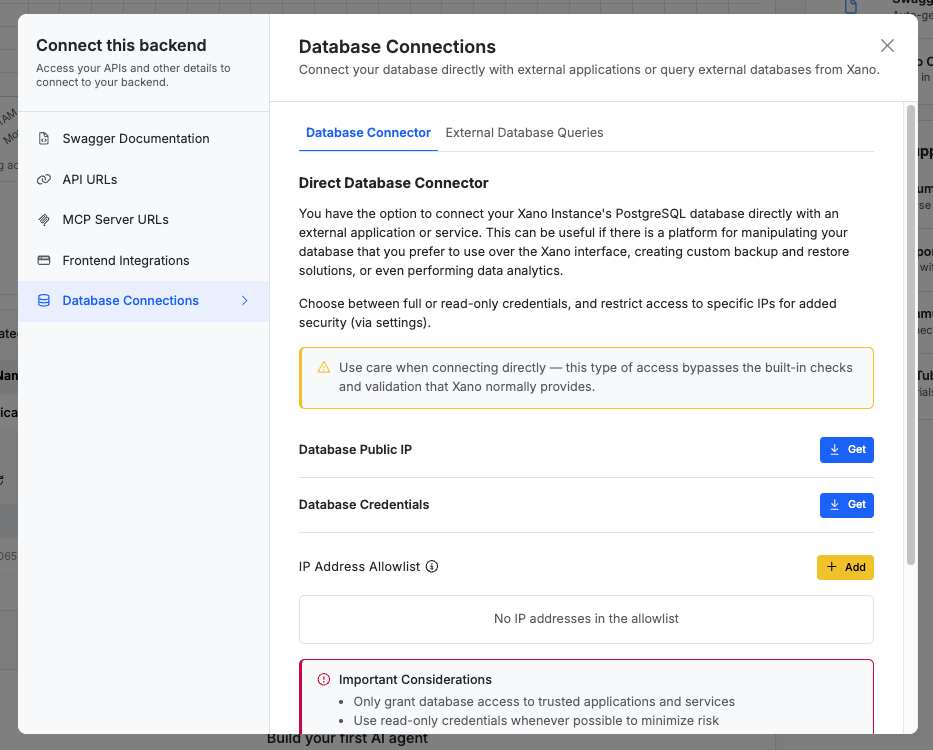Add an IP address to the allowlist
Image resolution: width=933 pixels, height=750 pixels.
[845, 567]
